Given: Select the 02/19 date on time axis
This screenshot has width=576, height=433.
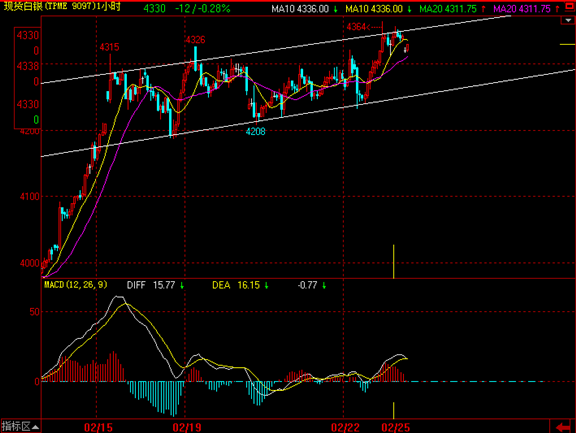Looking at the screenshot, I should point(187,427).
